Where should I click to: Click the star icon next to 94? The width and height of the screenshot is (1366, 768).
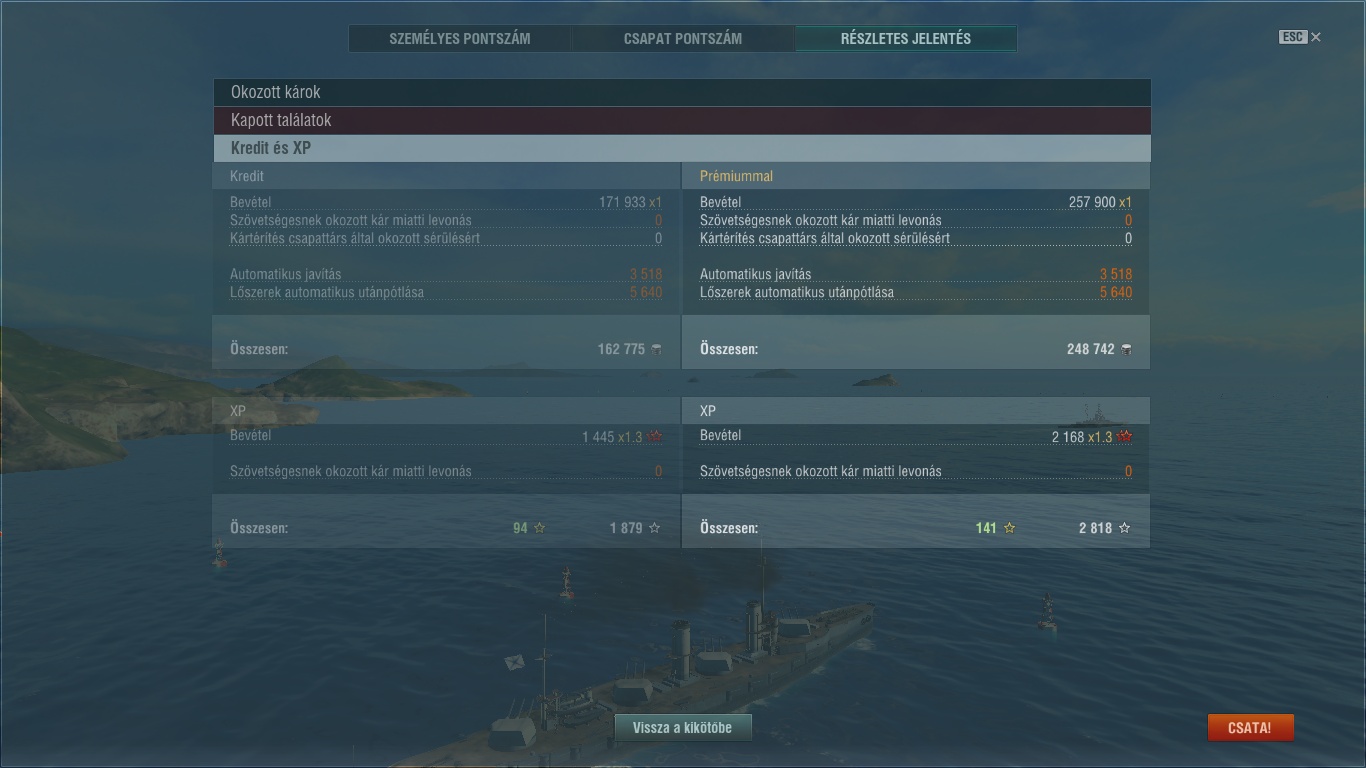click(x=539, y=528)
